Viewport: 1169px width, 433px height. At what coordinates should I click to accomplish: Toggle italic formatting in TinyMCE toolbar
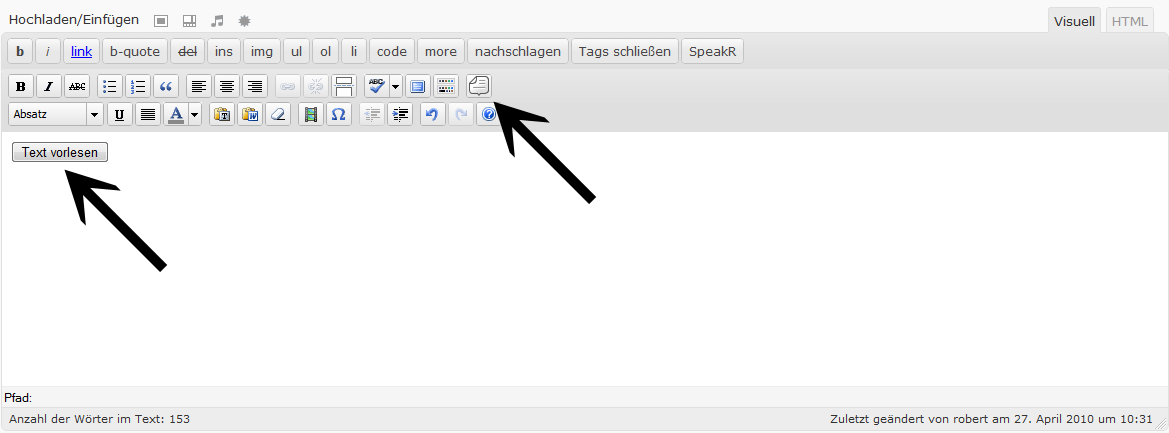pyautogui.click(x=48, y=86)
